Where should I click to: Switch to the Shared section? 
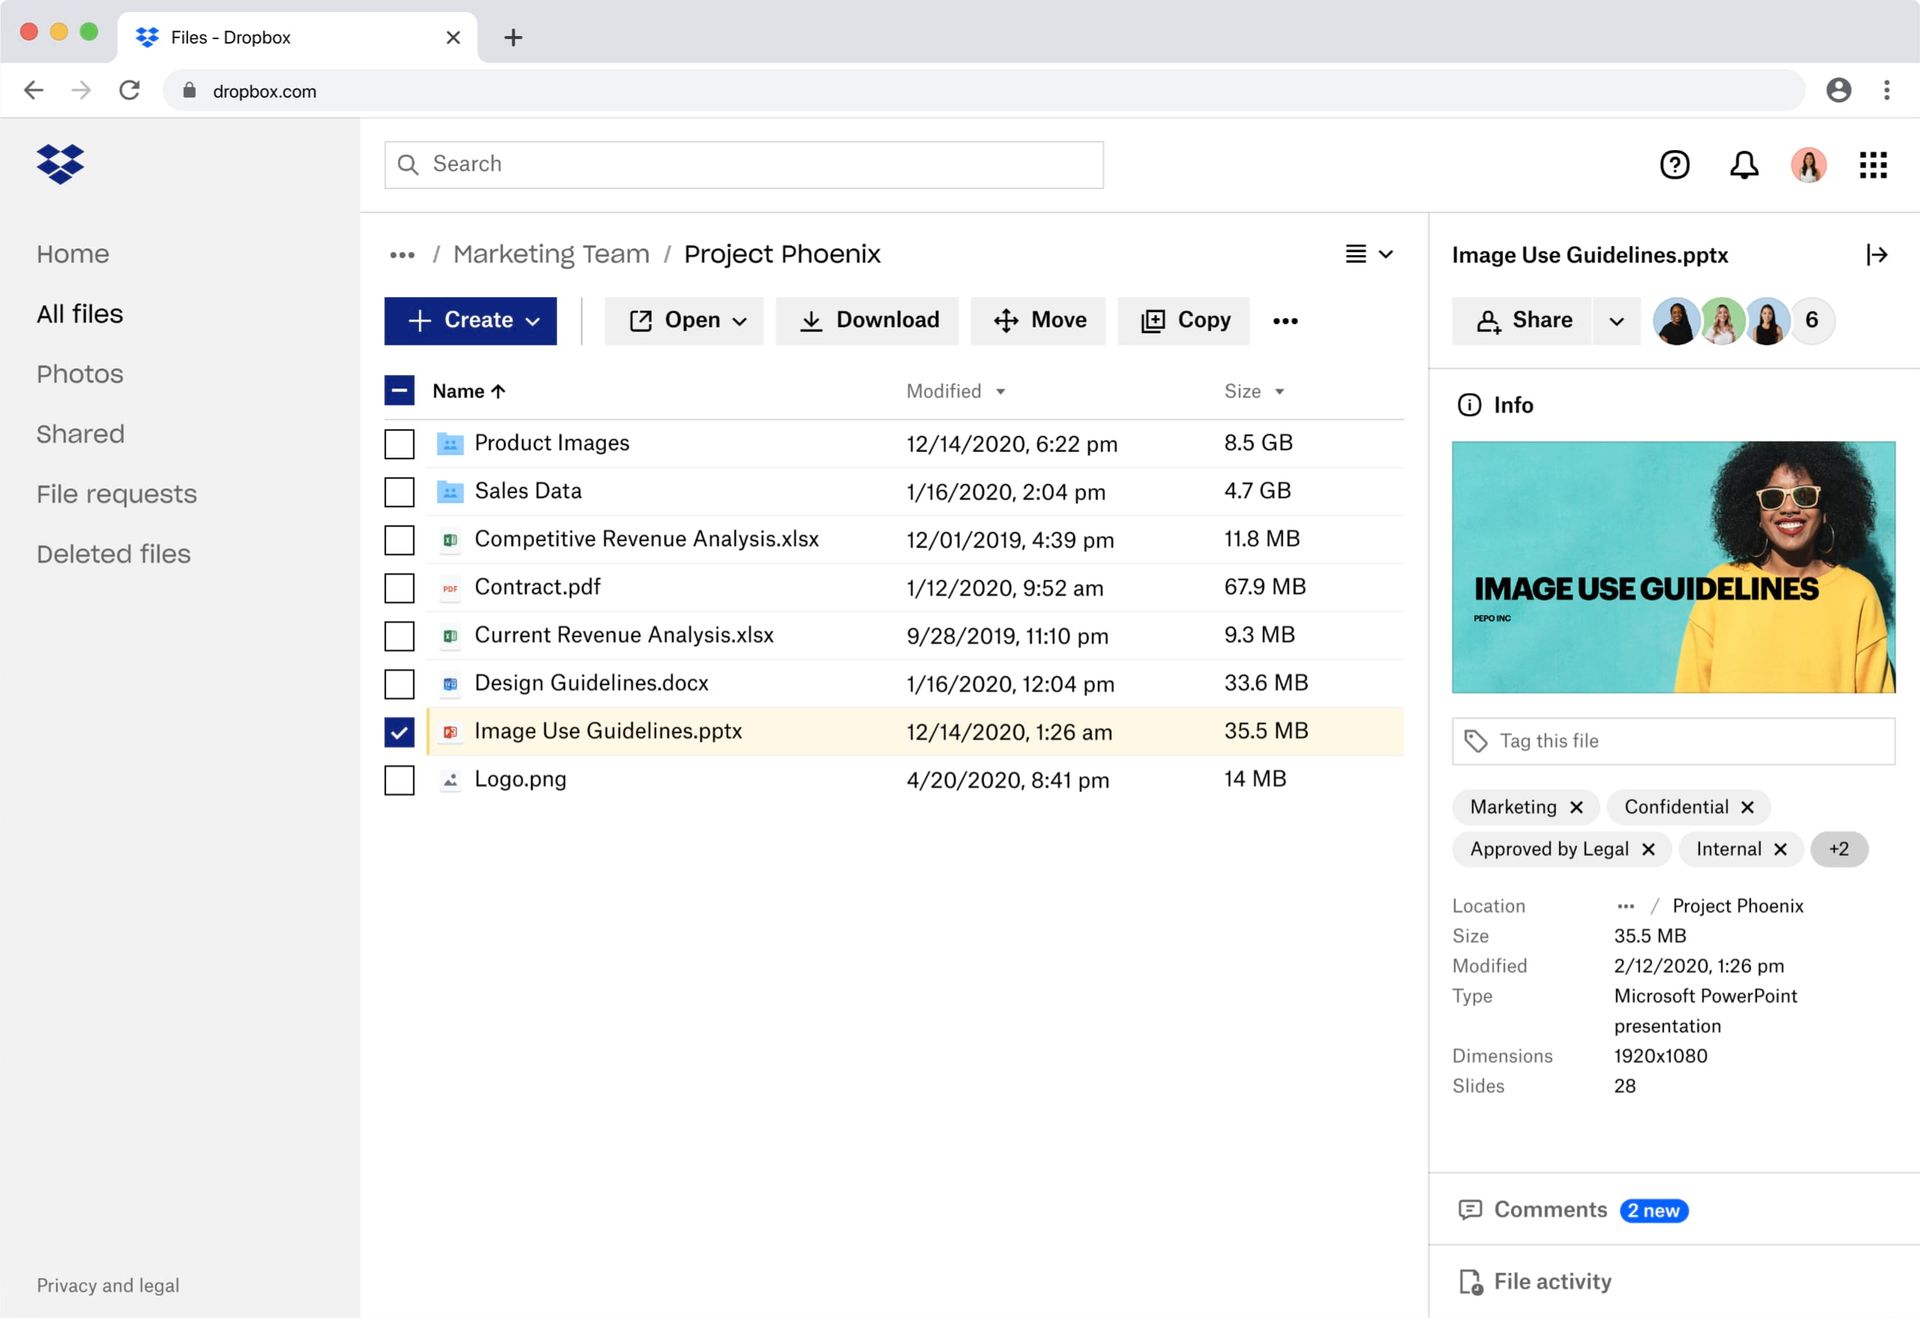coord(80,433)
